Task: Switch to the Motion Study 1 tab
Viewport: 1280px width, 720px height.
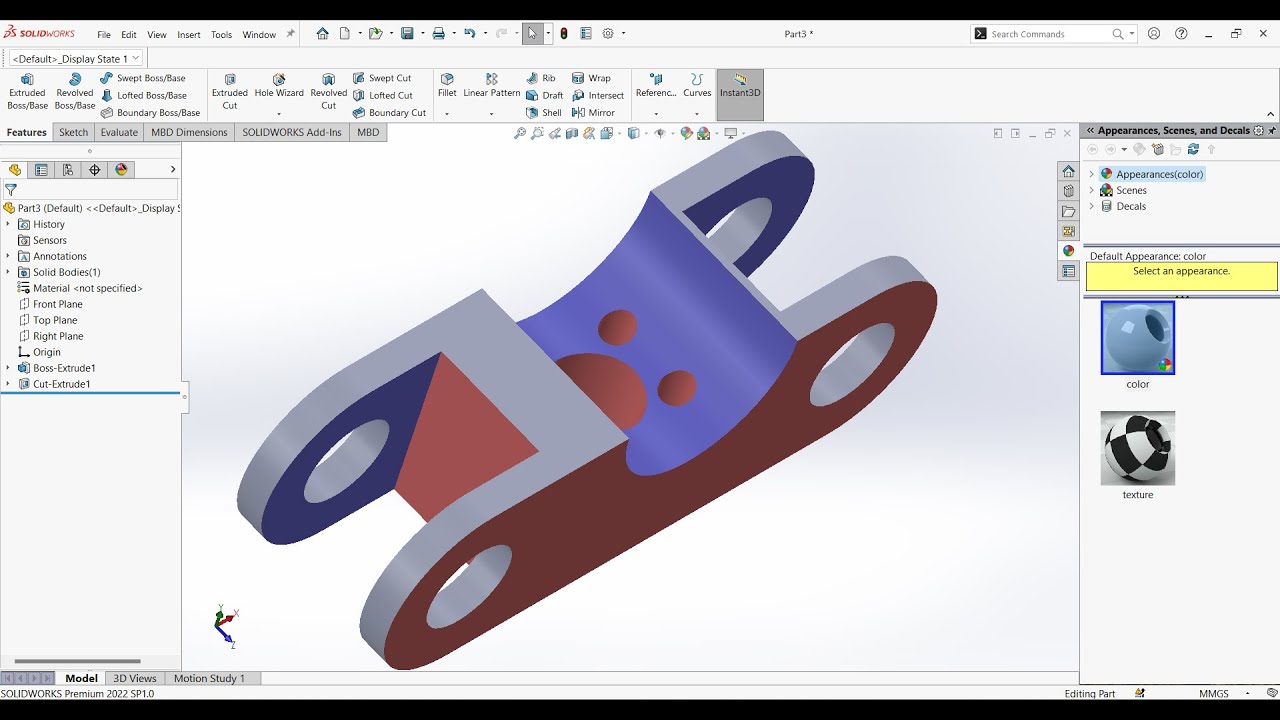Action: pyautogui.click(x=209, y=678)
